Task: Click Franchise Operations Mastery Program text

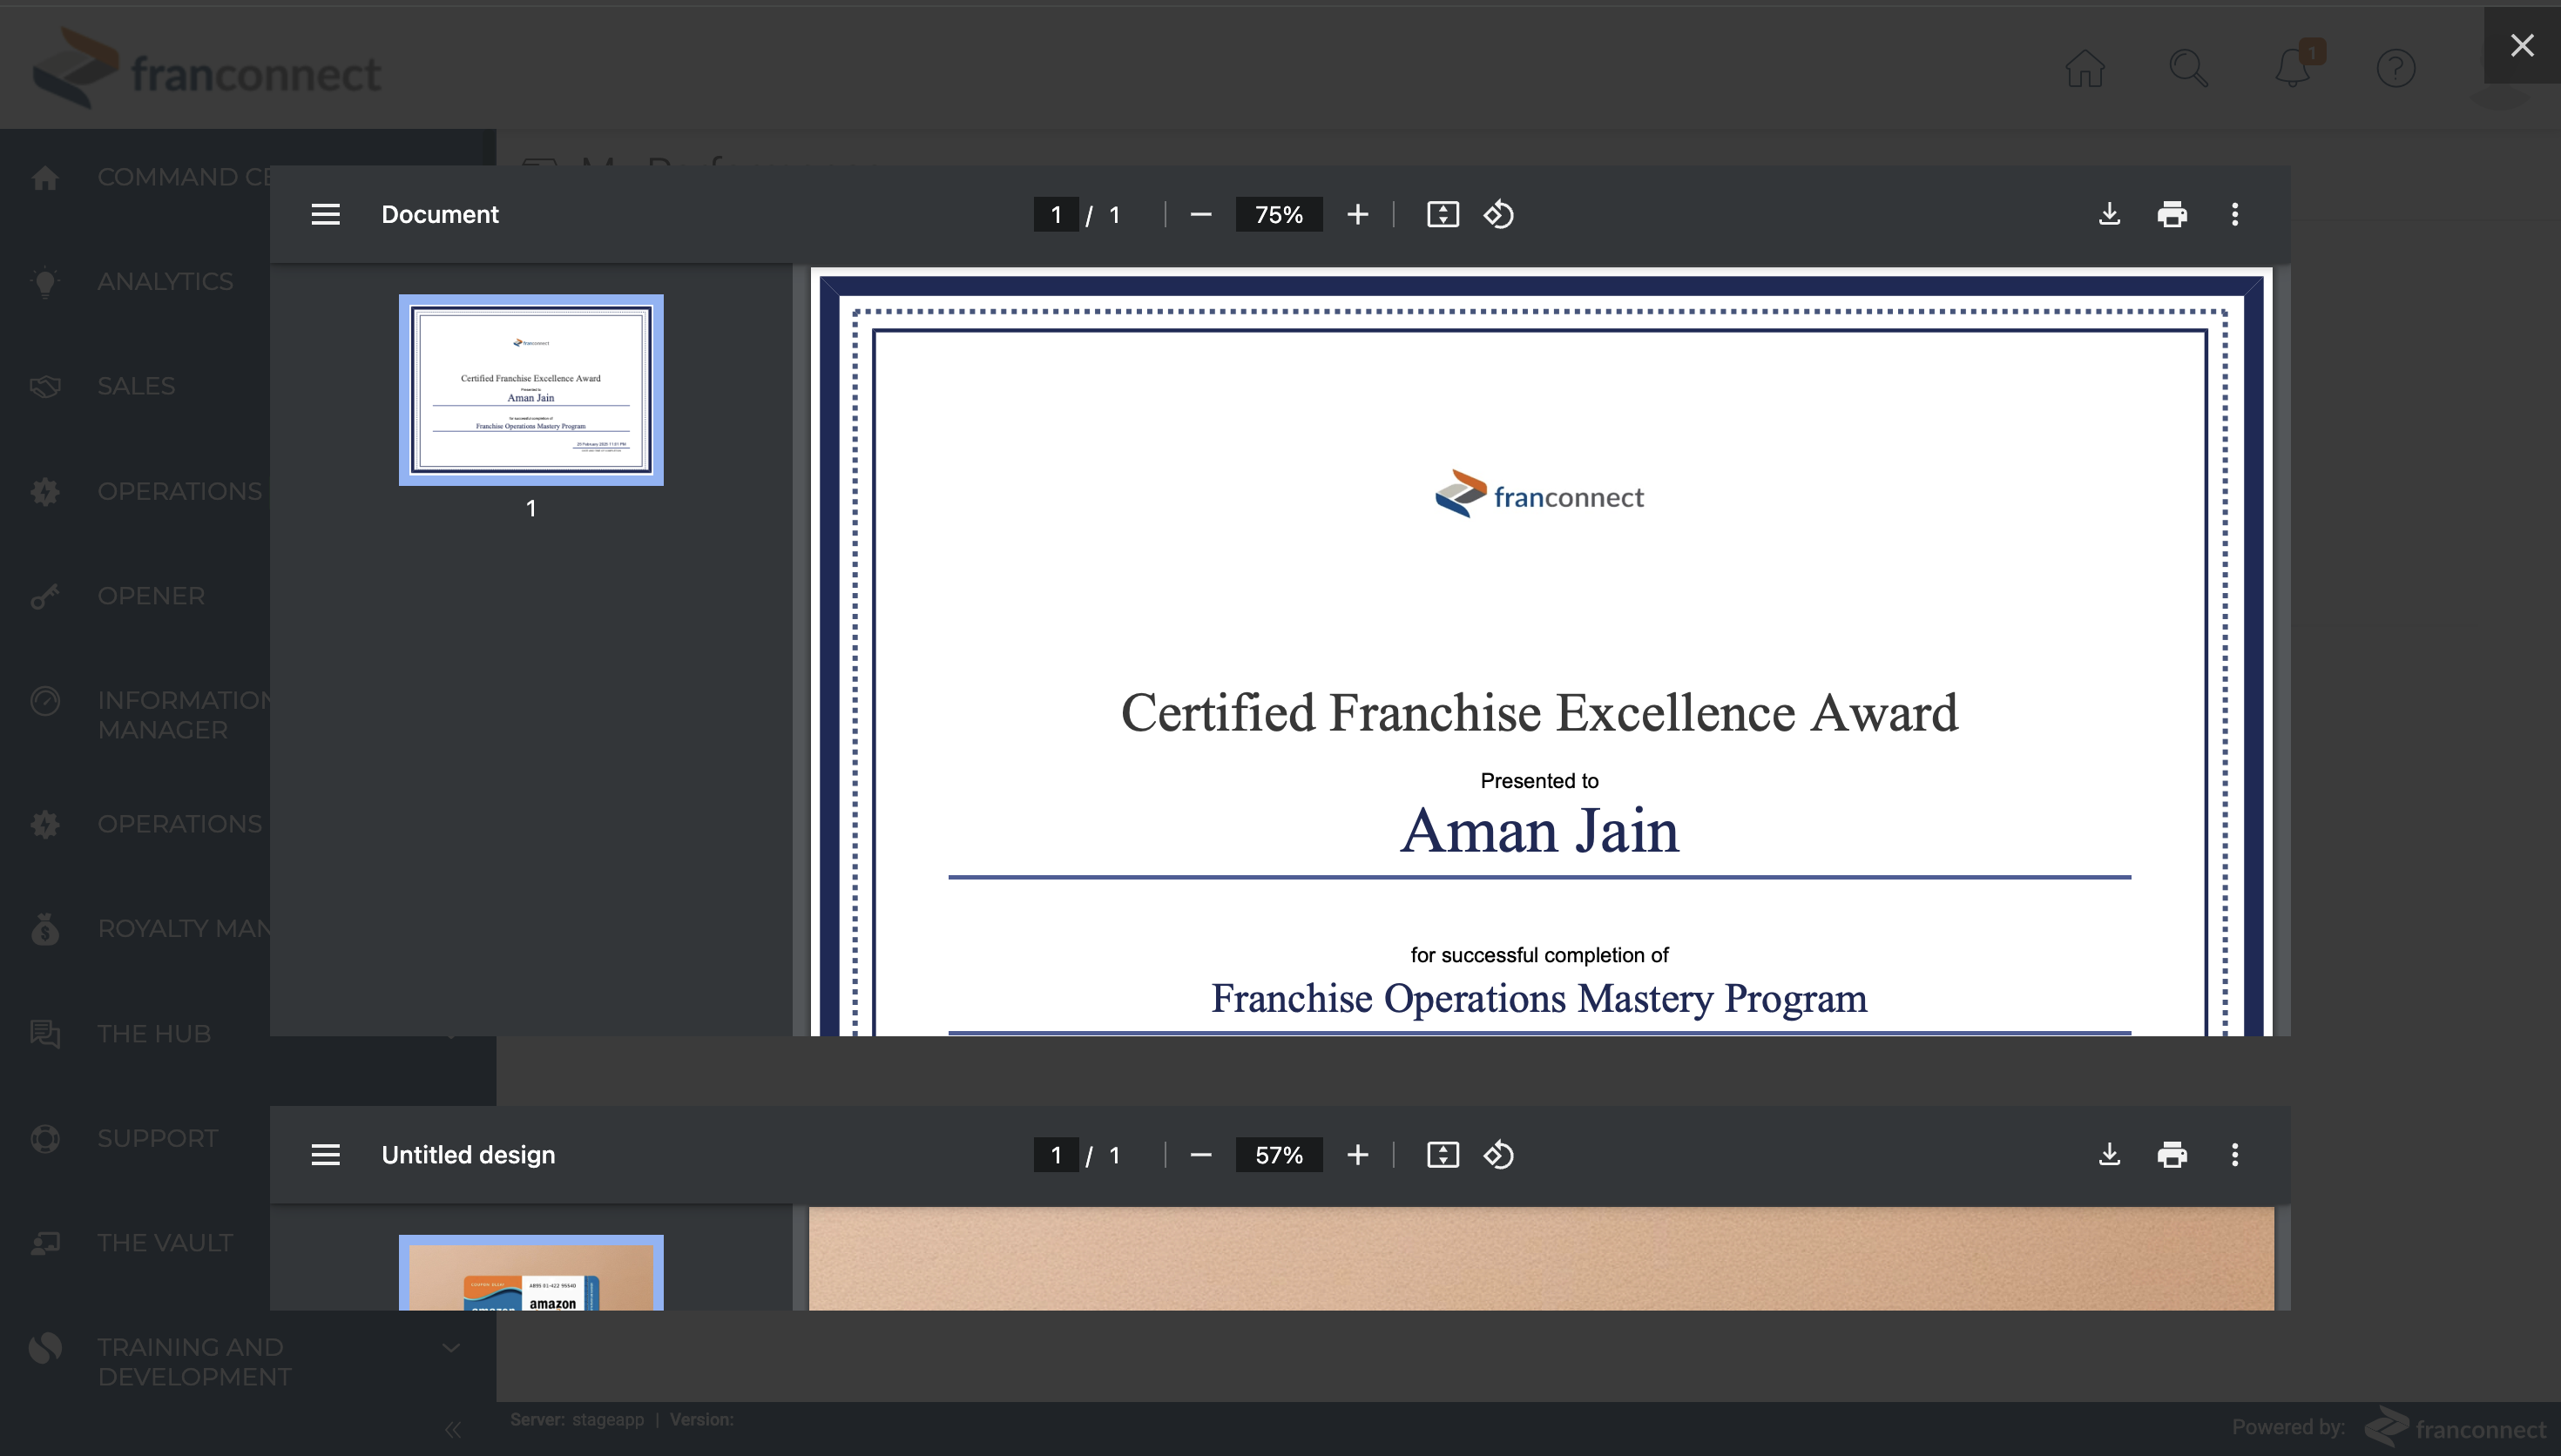Action: click(1539, 998)
